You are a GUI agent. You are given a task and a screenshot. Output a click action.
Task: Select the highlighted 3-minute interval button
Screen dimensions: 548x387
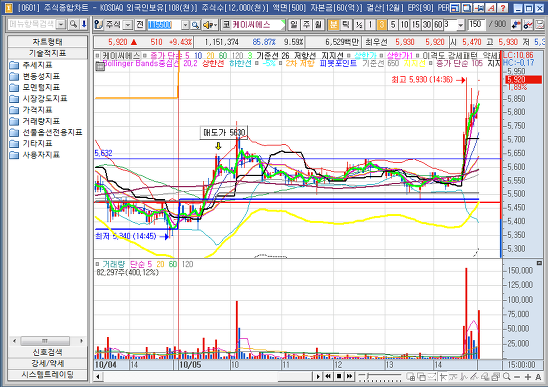(382, 25)
